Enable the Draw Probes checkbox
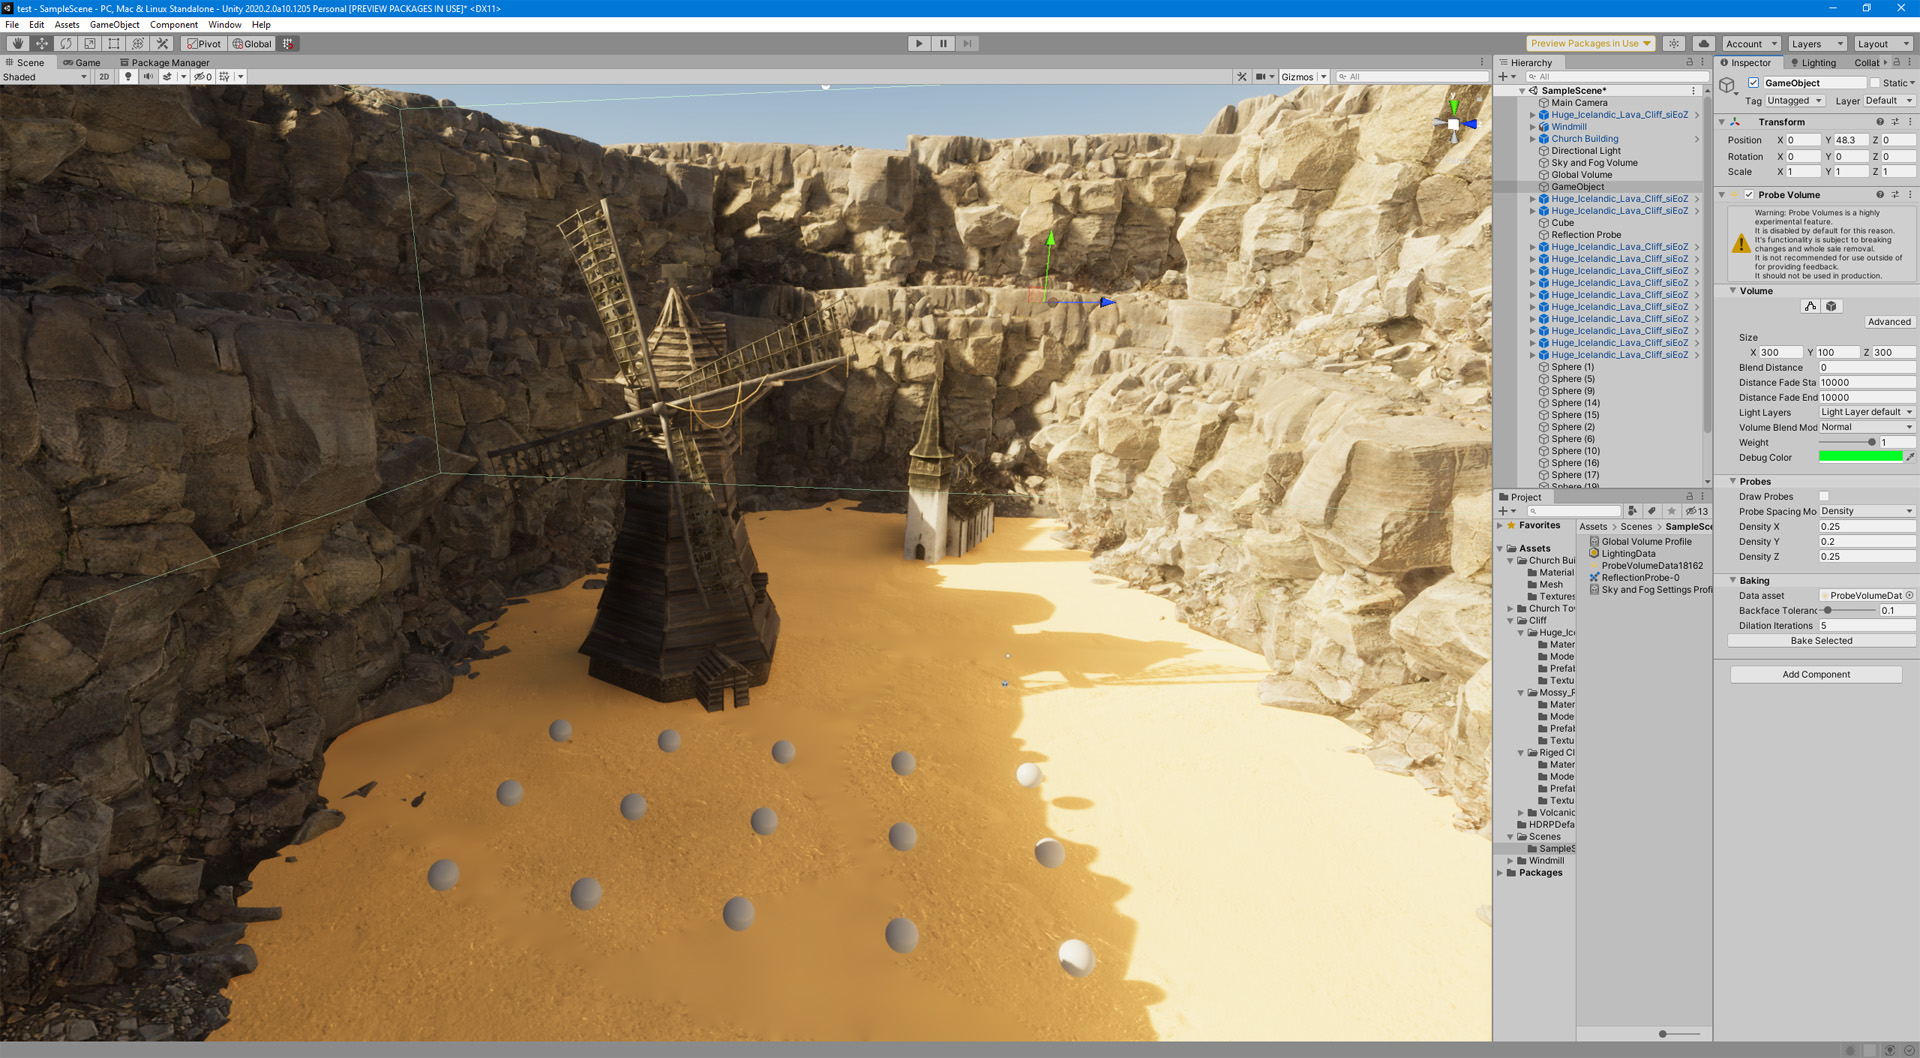This screenshot has width=1920, height=1058. (1824, 496)
